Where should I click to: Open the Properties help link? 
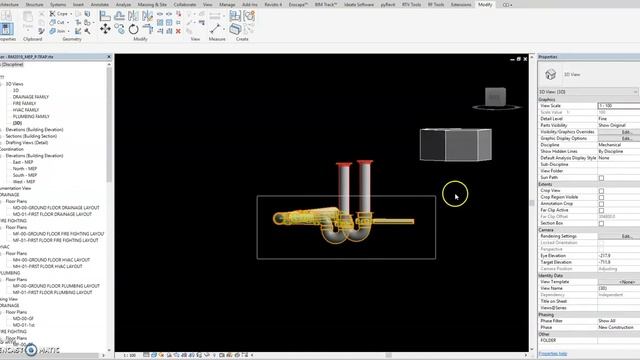pos(553,353)
